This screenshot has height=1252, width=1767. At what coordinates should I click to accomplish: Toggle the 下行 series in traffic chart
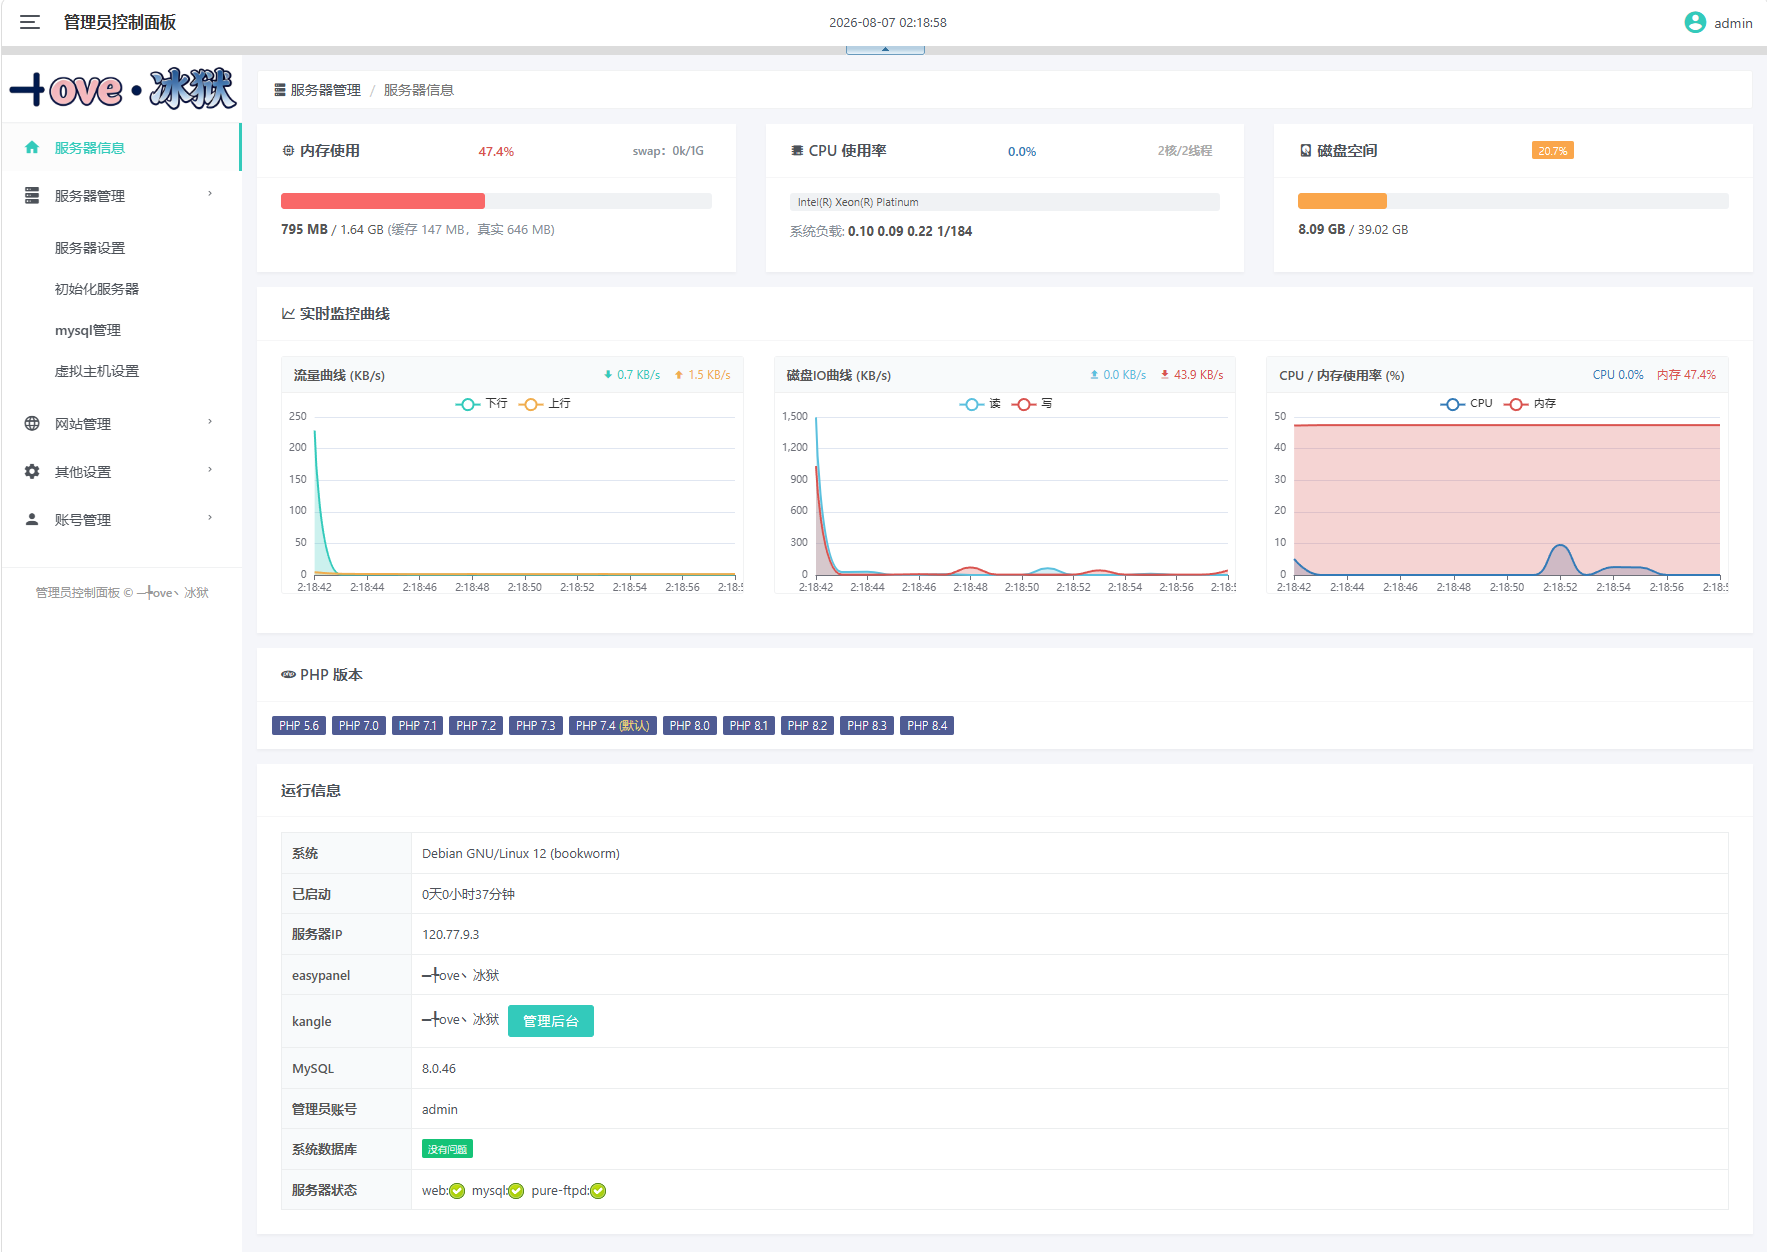pos(482,404)
